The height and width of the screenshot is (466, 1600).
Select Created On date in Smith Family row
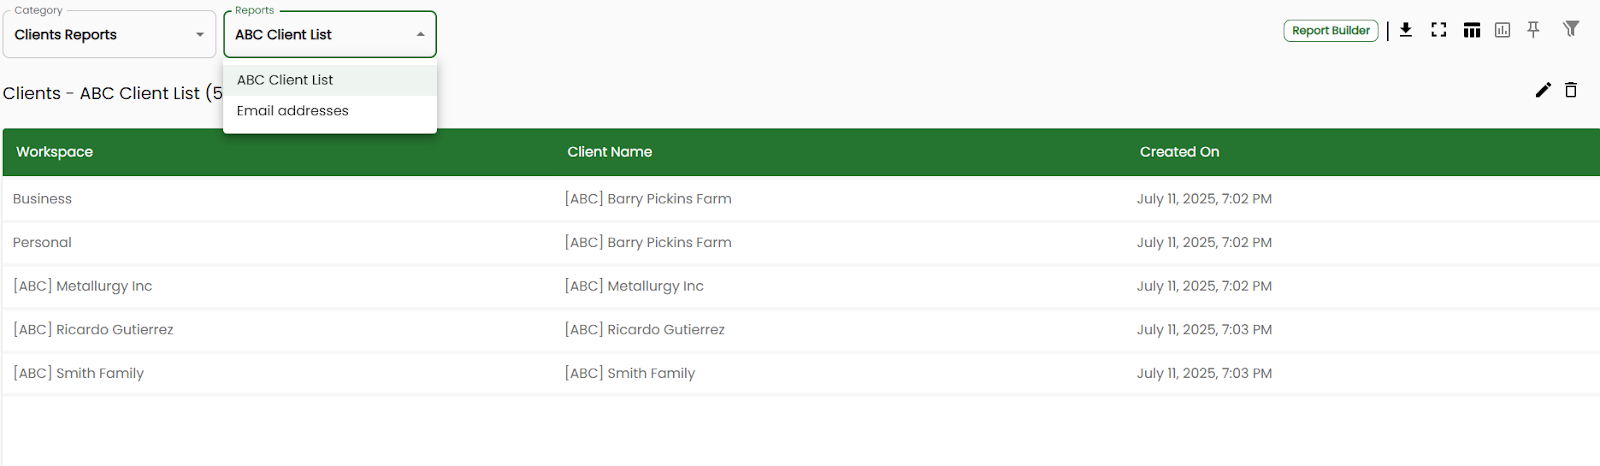coord(1204,374)
